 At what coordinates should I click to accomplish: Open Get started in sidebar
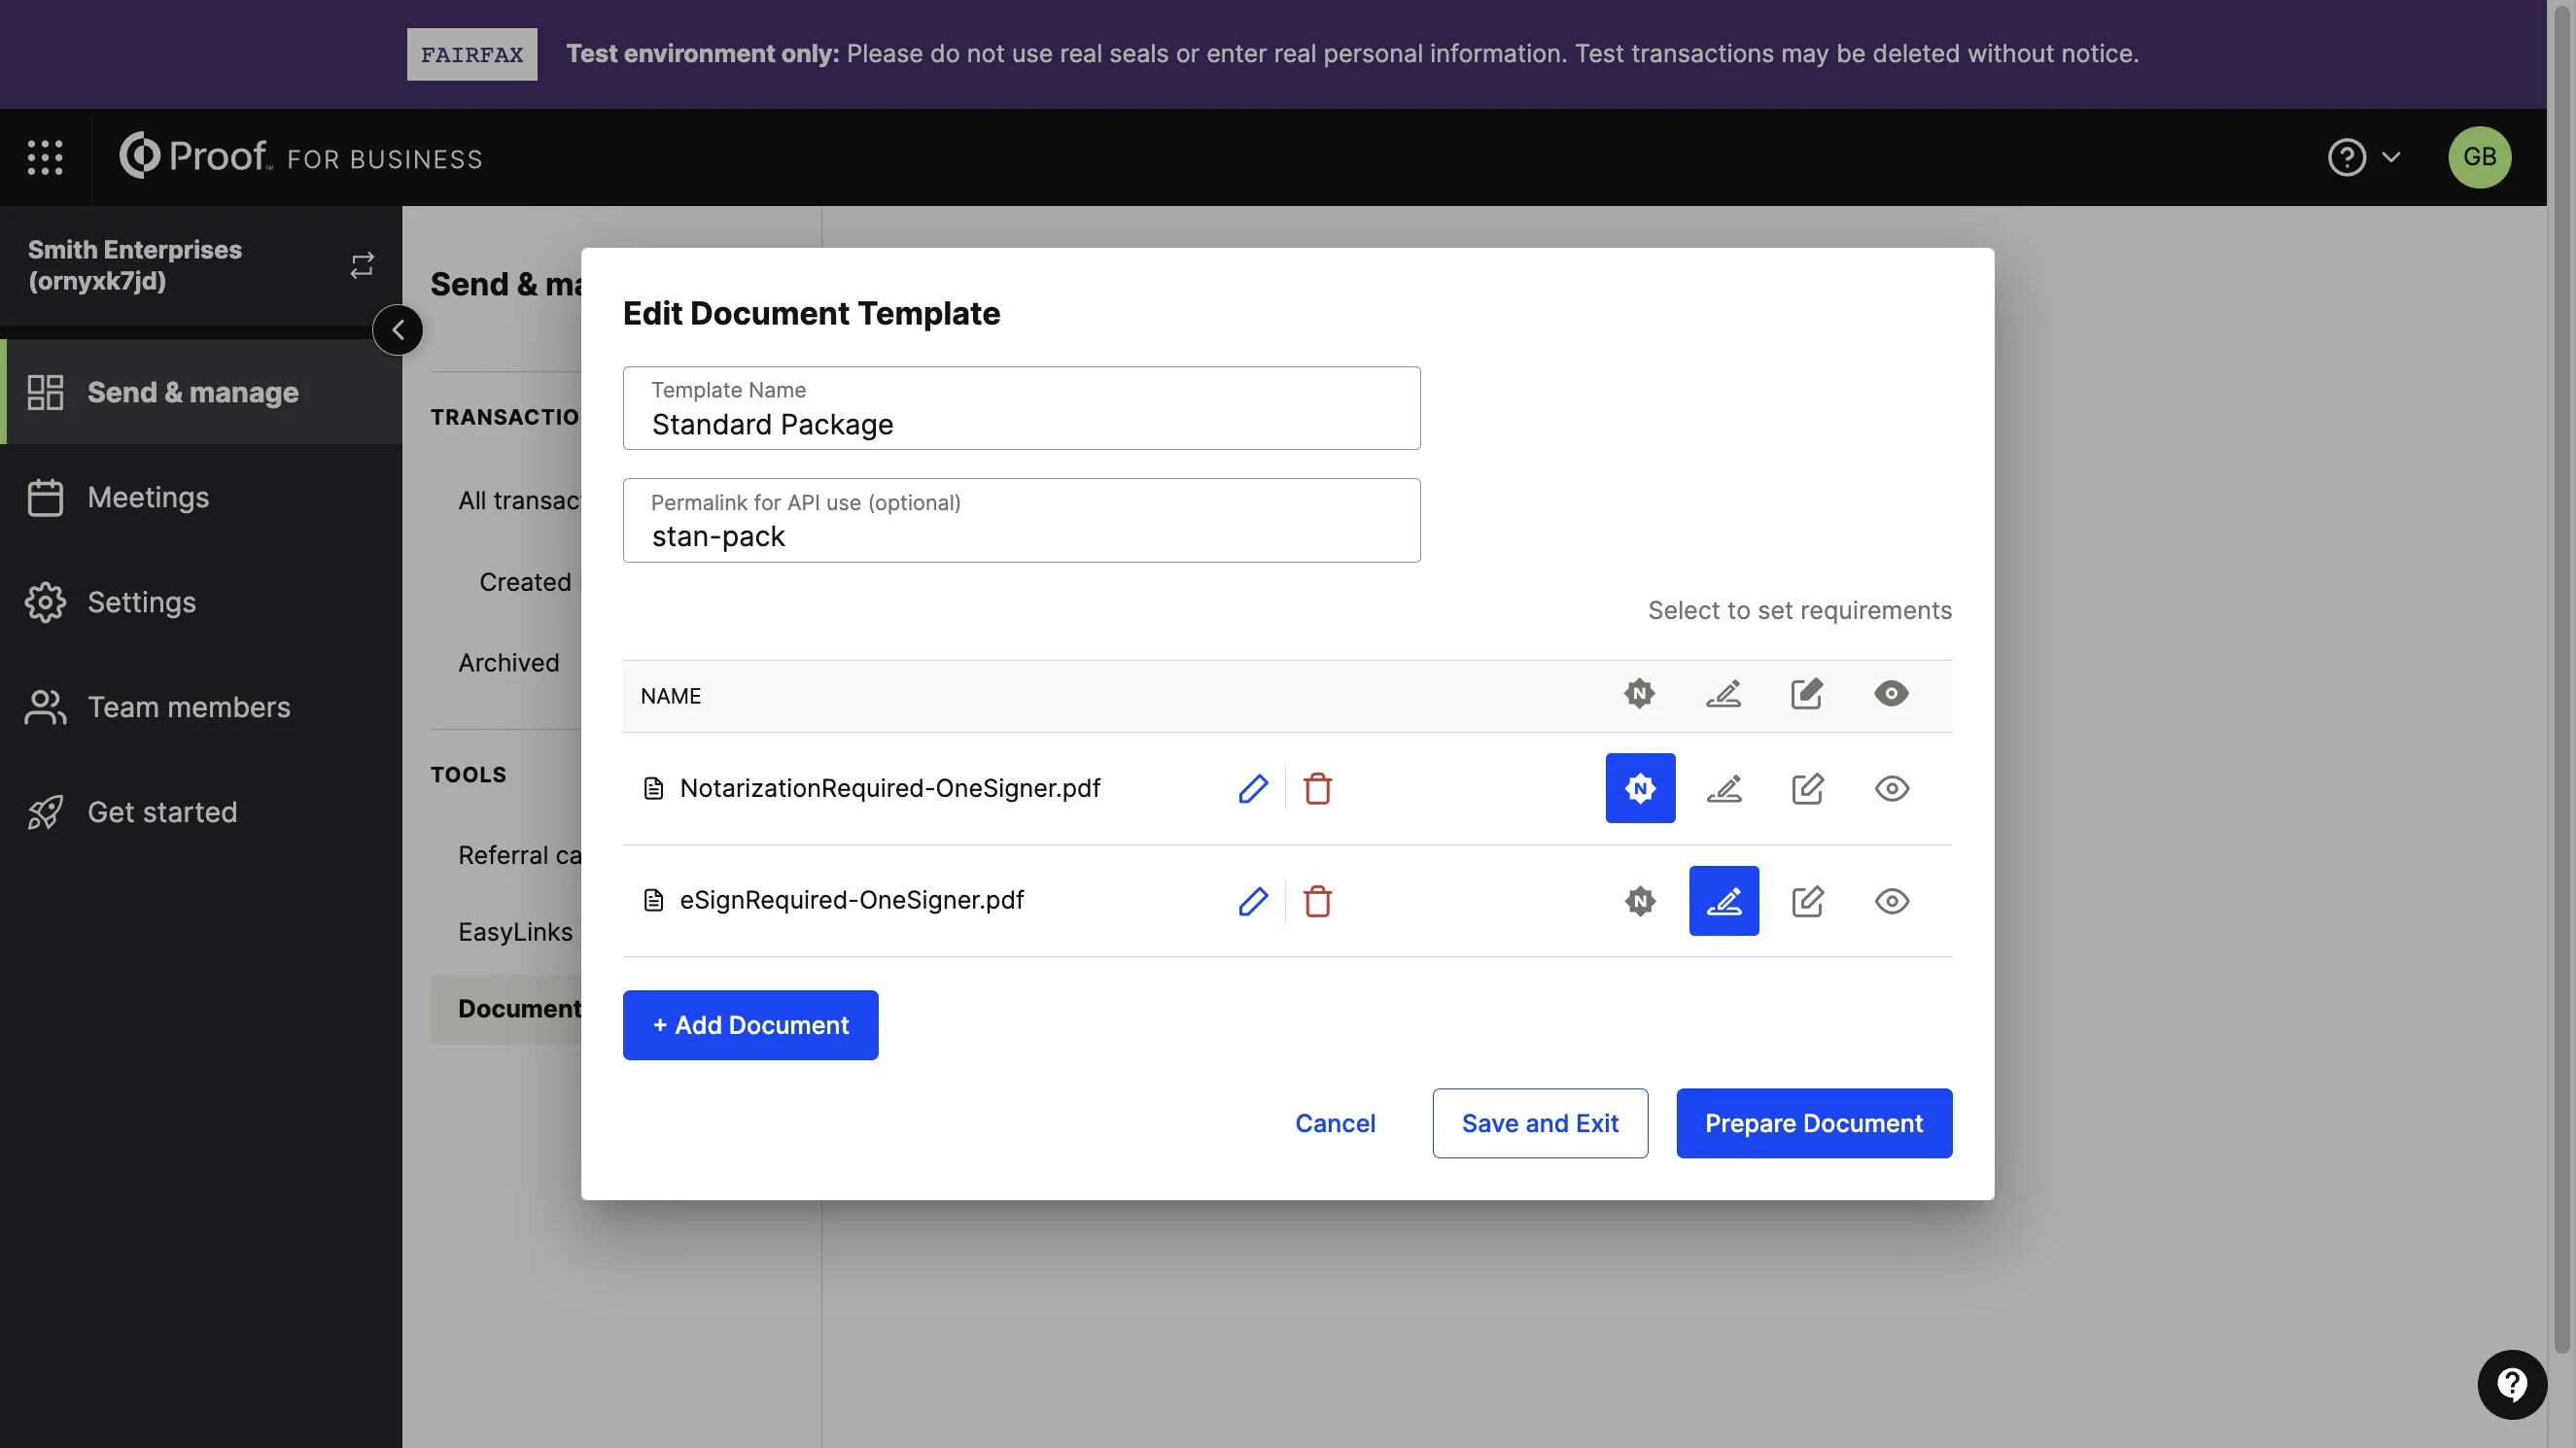point(201,812)
